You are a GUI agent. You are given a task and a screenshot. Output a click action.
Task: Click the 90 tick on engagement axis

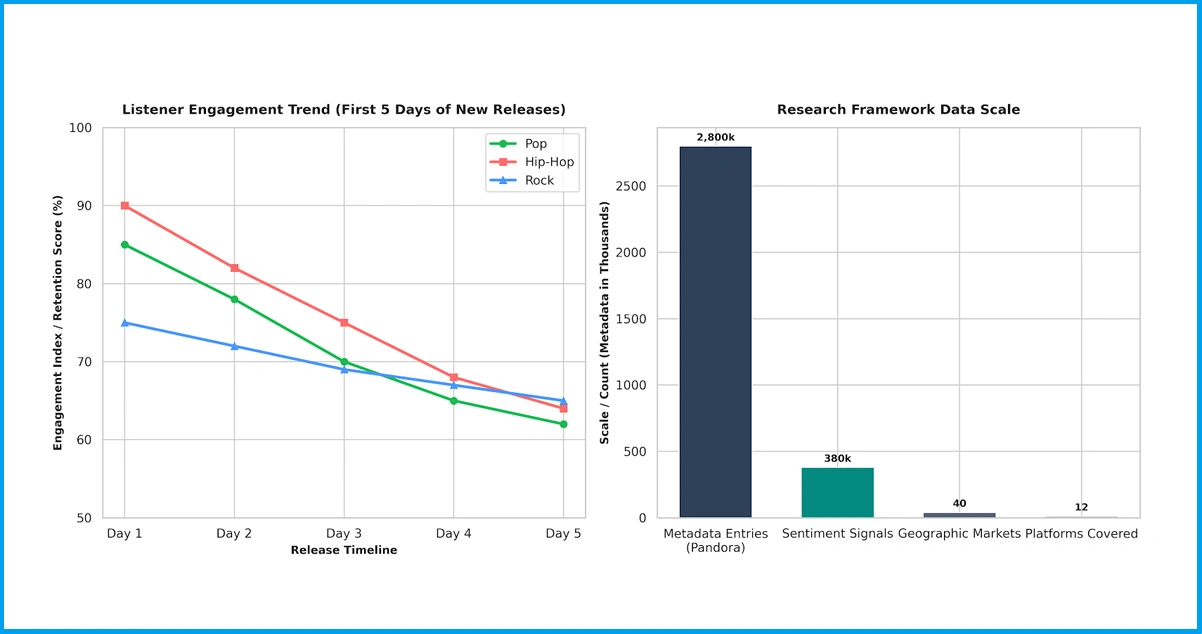(x=85, y=206)
